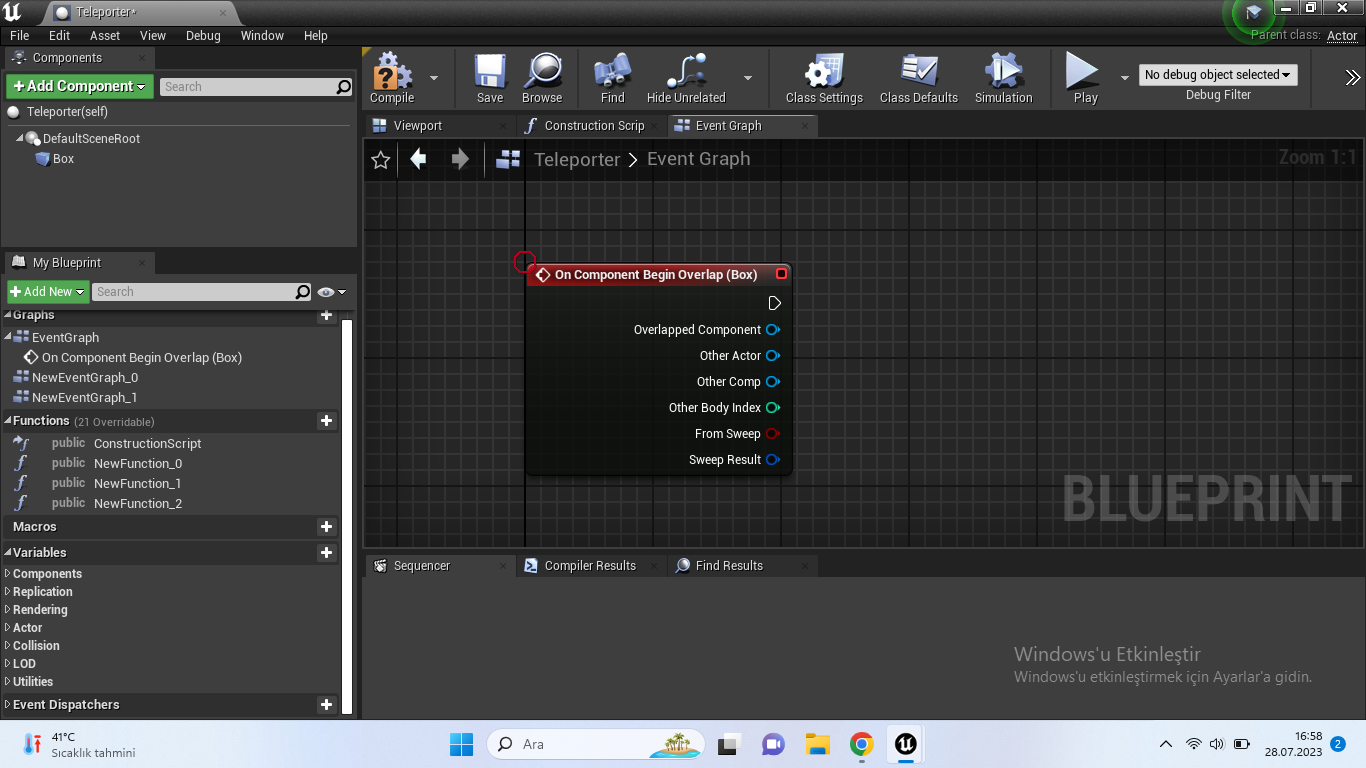The width and height of the screenshot is (1366, 768).
Task: Click the Other Comp output pin
Action: coord(773,382)
